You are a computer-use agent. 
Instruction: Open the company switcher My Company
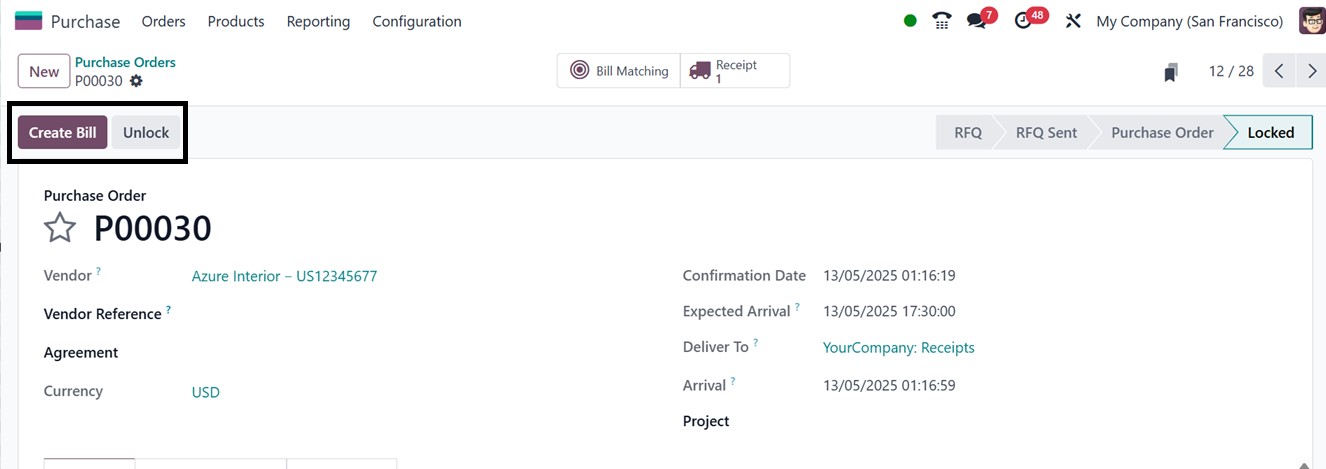point(1189,21)
